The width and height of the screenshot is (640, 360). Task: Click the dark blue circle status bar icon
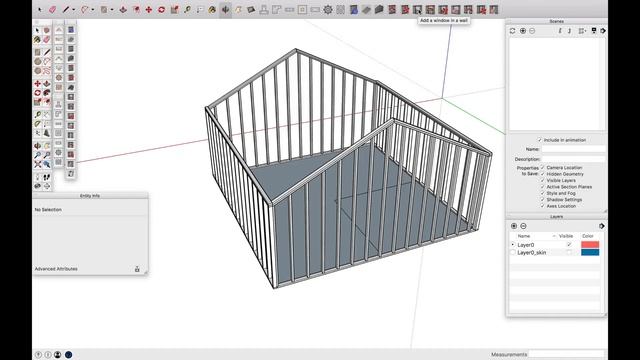(69, 355)
